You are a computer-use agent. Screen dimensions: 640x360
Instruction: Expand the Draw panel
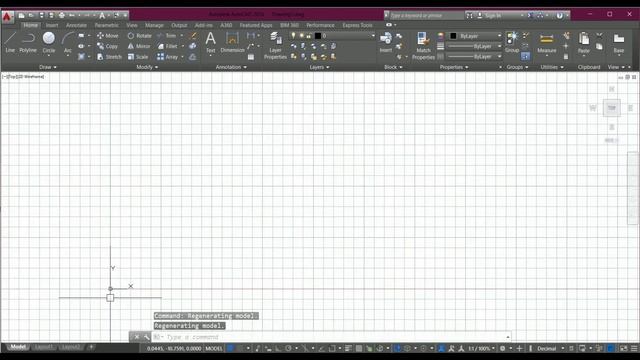(48, 67)
